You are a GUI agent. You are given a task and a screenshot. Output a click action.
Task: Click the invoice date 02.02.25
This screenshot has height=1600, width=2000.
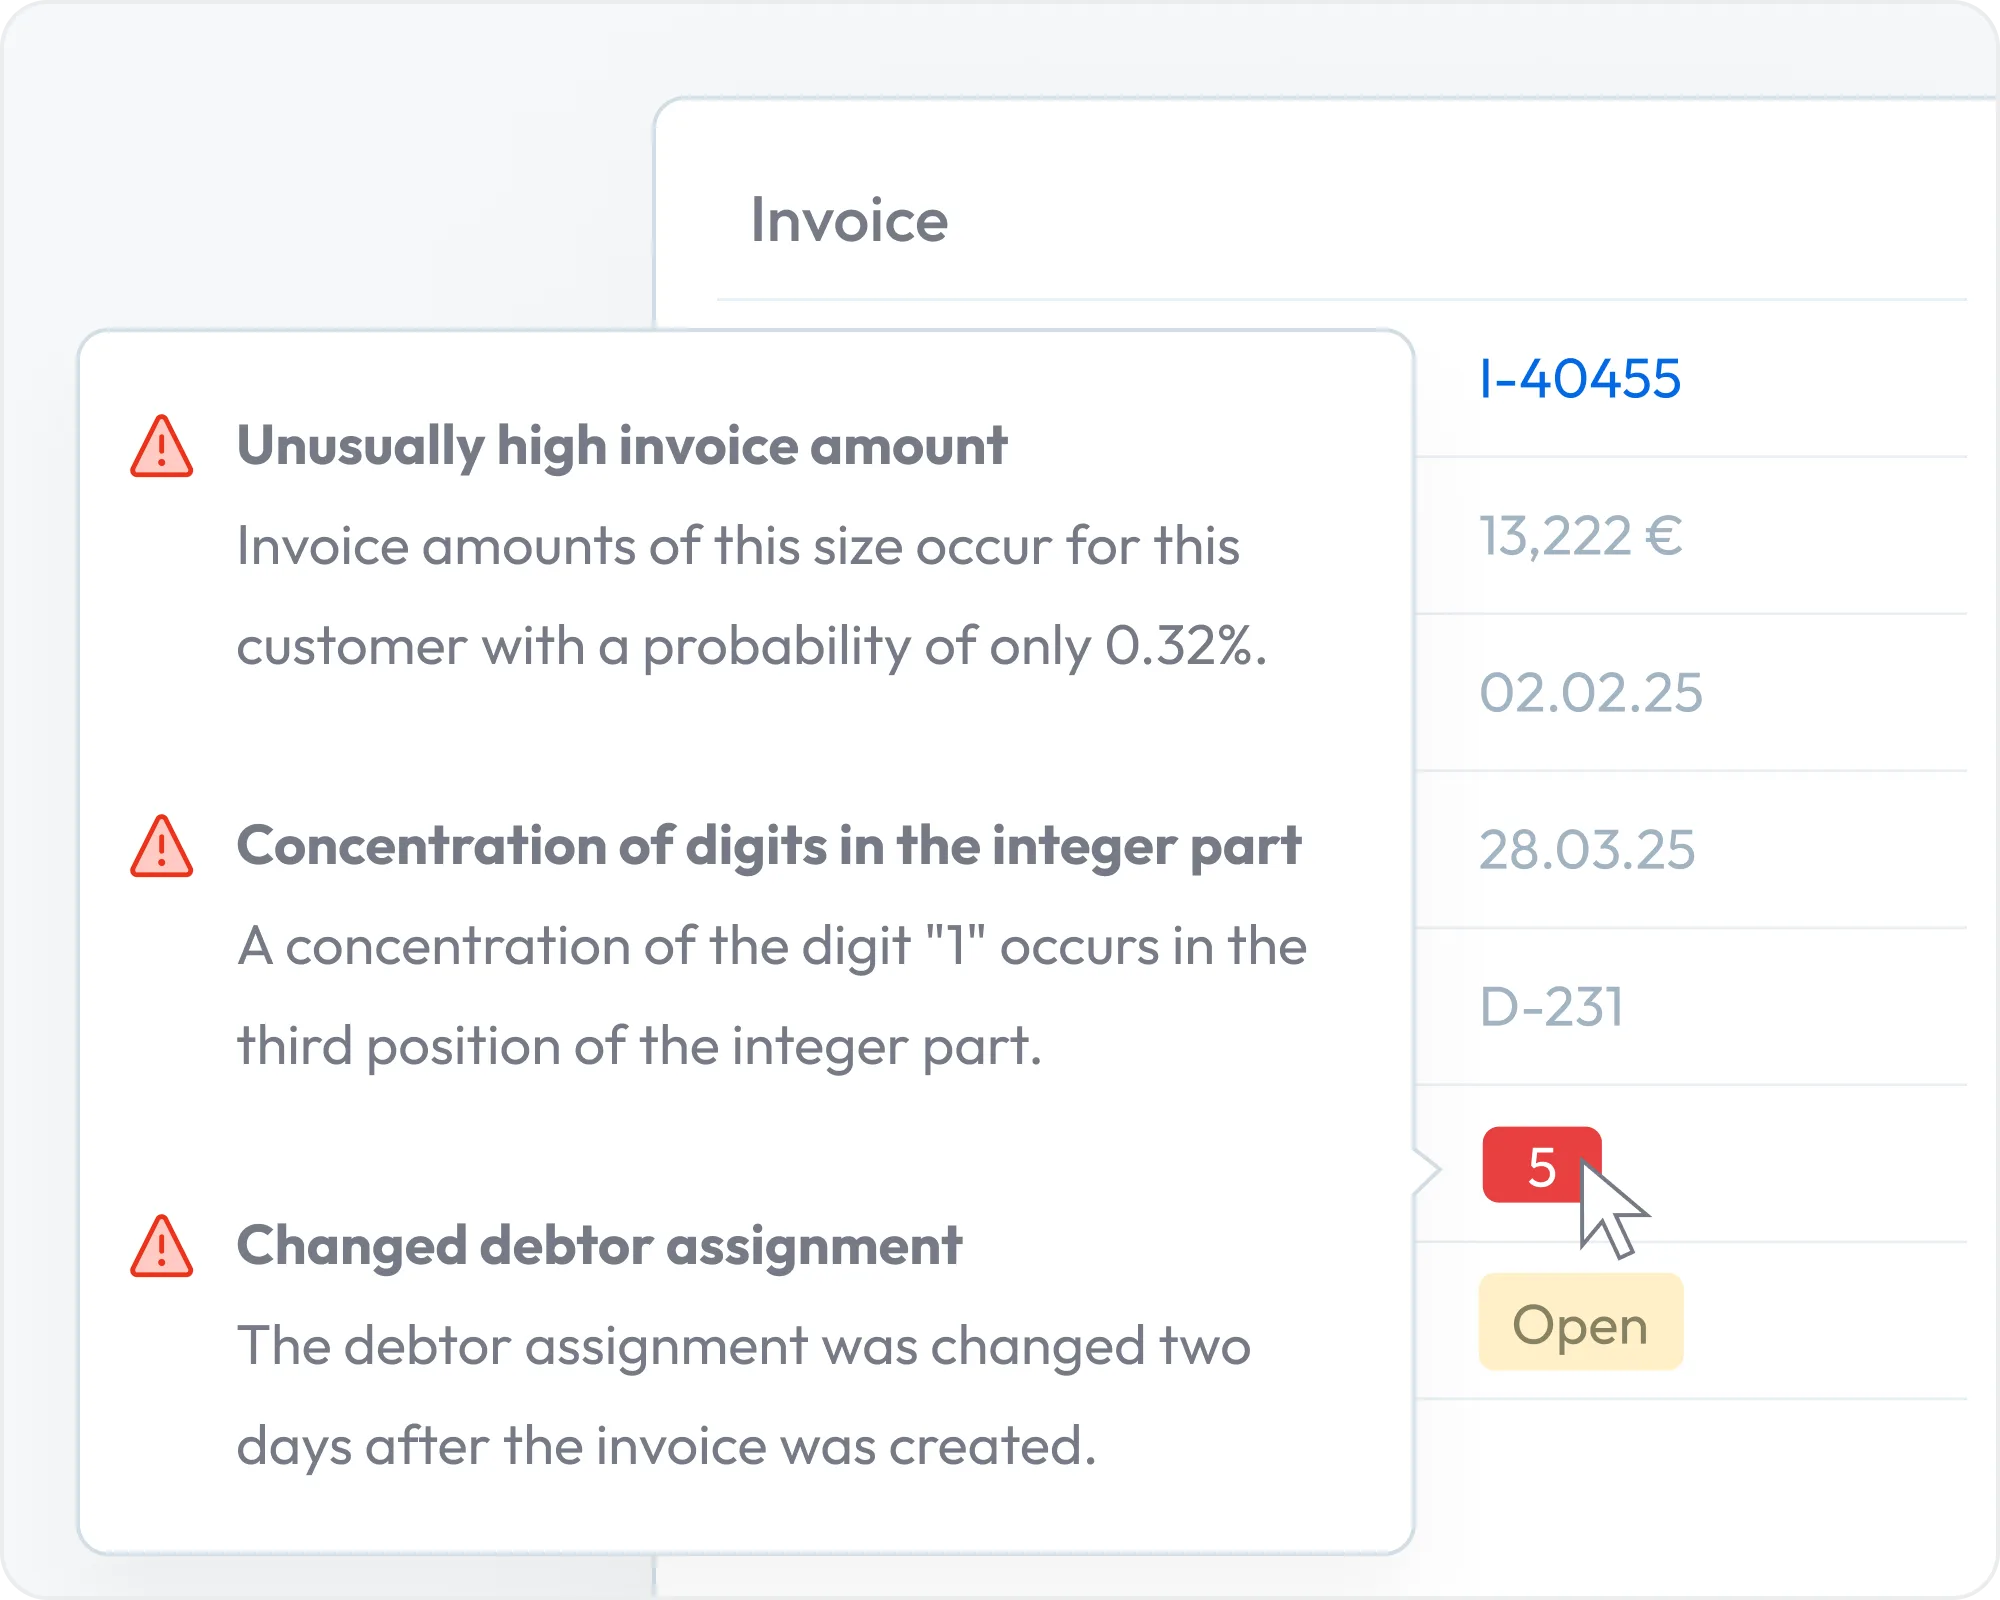pyautogui.click(x=1591, y=693)
